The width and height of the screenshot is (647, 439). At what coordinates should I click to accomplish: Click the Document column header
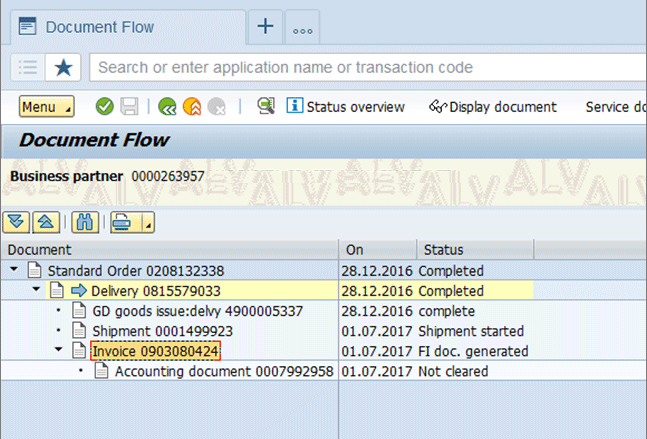170,250
